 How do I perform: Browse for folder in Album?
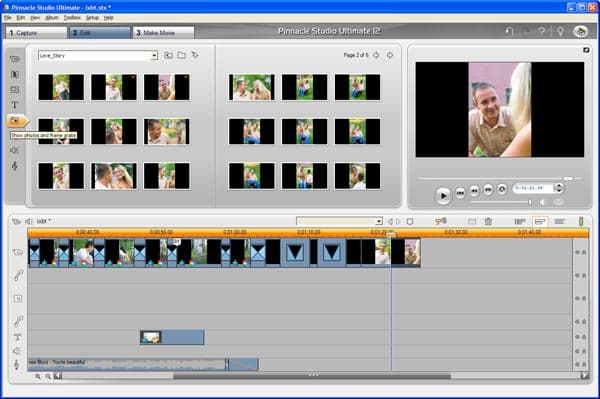point(182,55)
